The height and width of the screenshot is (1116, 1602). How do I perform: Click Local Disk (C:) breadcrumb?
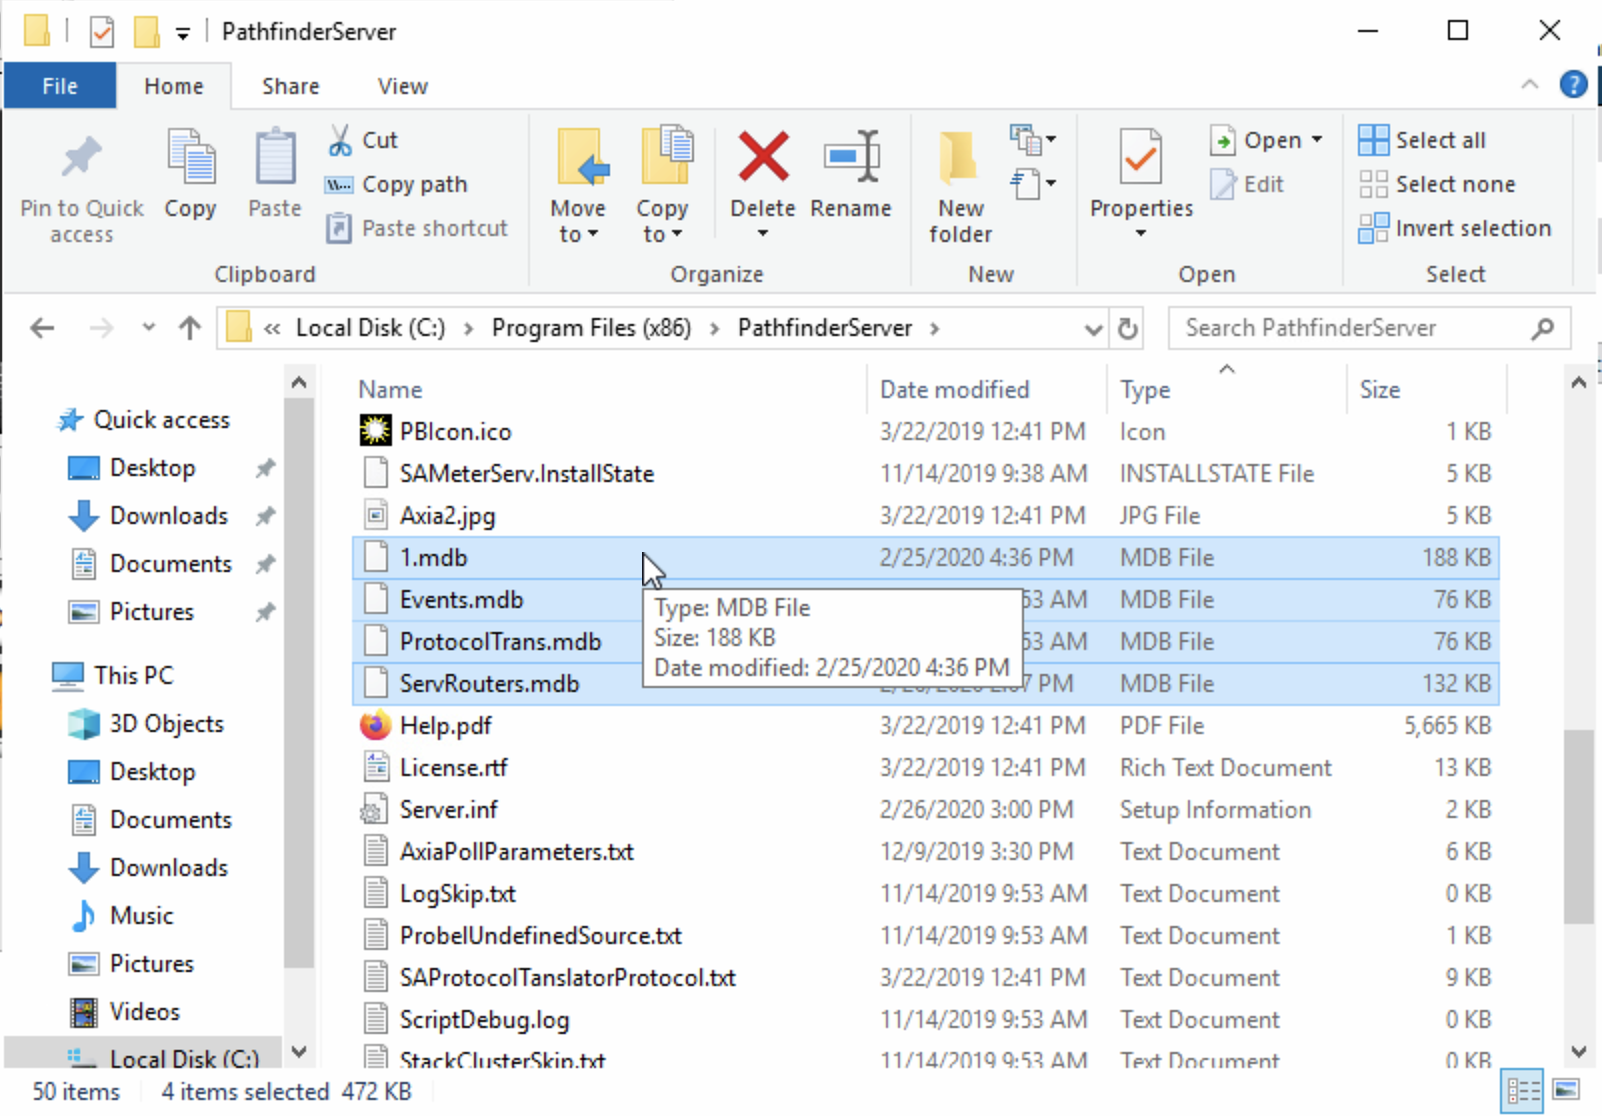pyautogui.click(x=370, y=328)
